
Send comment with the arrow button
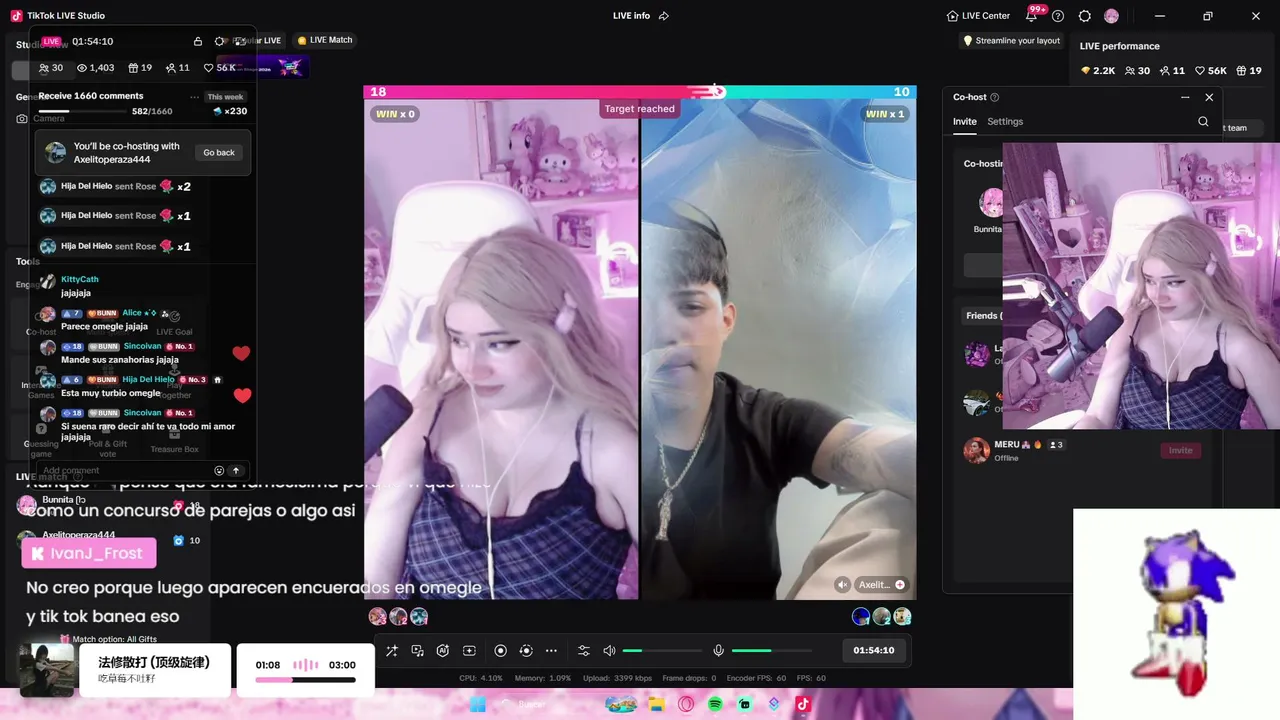236,470
